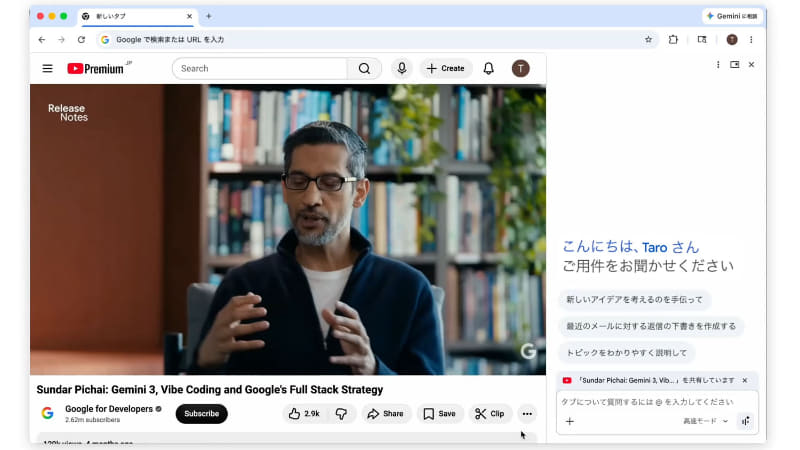Open YouTube notifications bell

coord(489,68)
